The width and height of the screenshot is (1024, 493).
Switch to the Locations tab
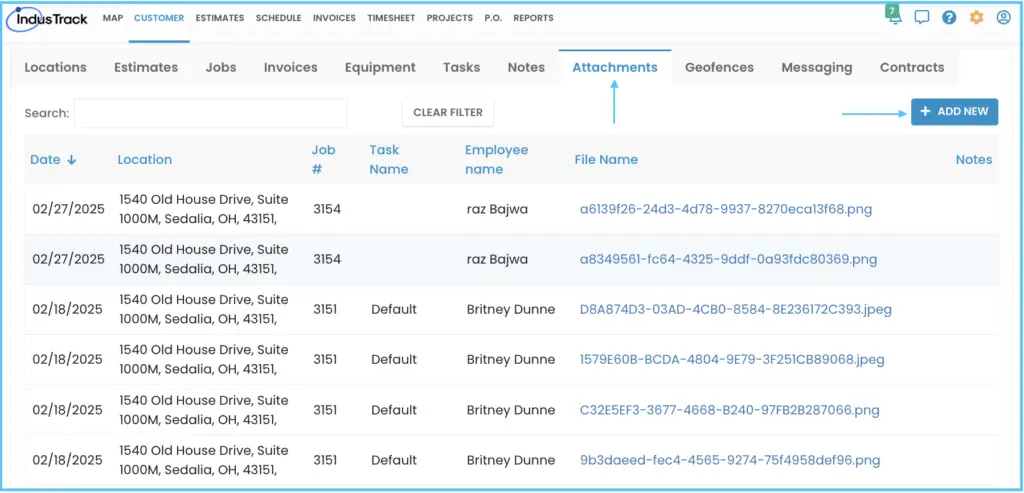[56, 67]
